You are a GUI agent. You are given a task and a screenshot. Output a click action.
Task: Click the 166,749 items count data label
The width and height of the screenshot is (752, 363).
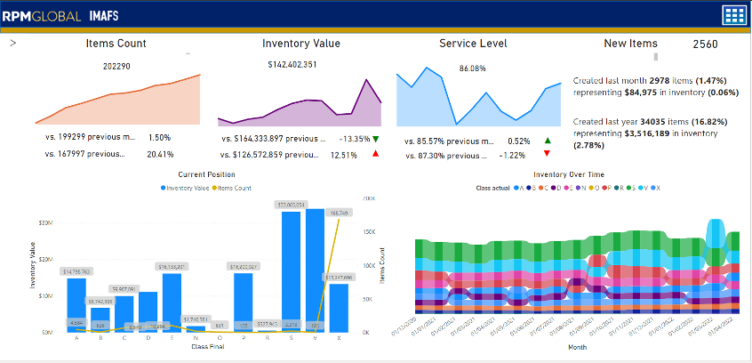[339, 212]
